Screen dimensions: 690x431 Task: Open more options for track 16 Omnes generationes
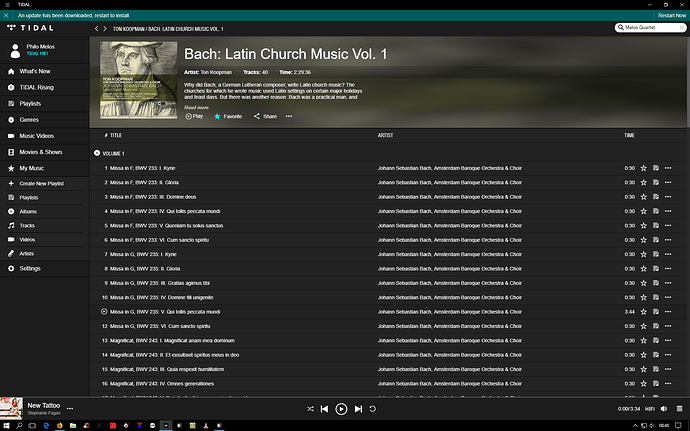coord(668,384)
